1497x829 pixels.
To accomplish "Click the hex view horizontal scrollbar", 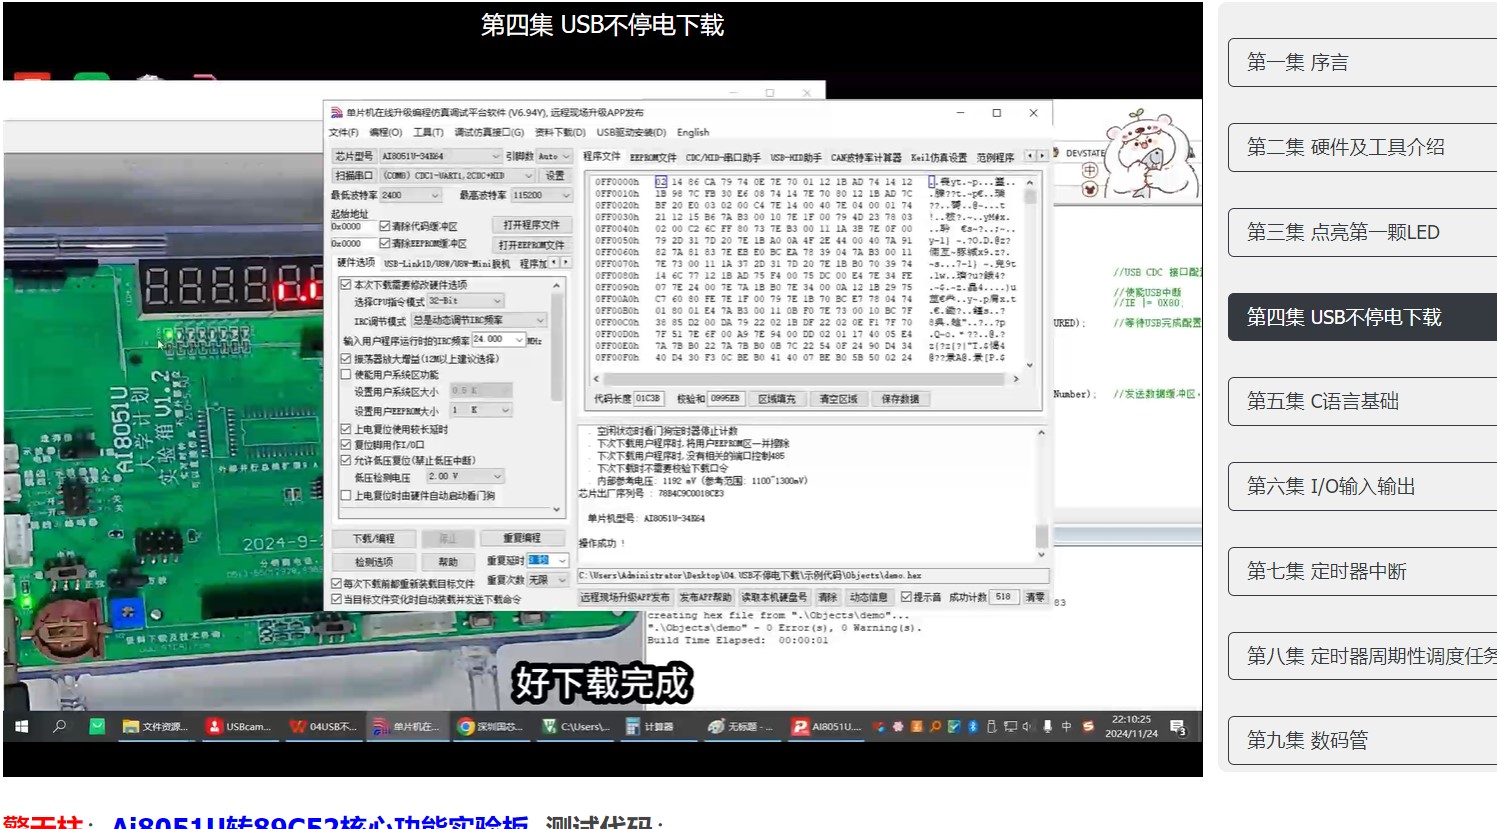I will pos(805,379).
